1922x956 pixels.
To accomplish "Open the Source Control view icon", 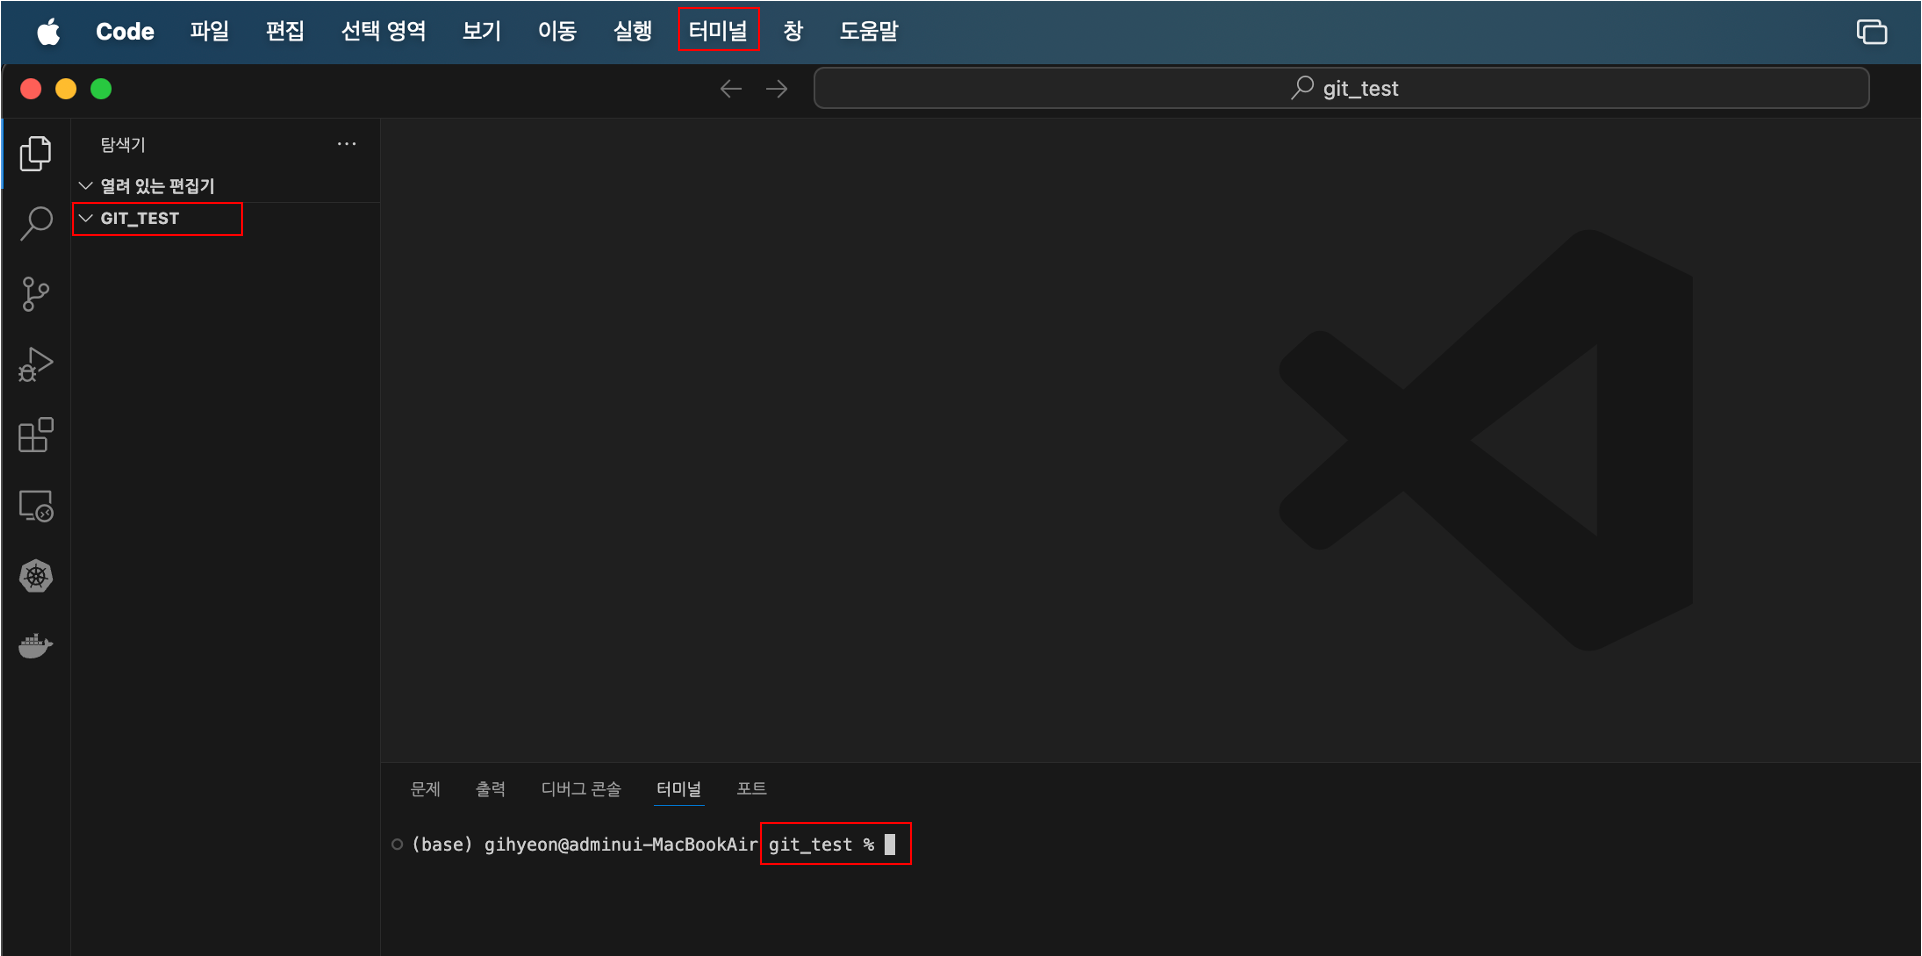I will 36,294.
